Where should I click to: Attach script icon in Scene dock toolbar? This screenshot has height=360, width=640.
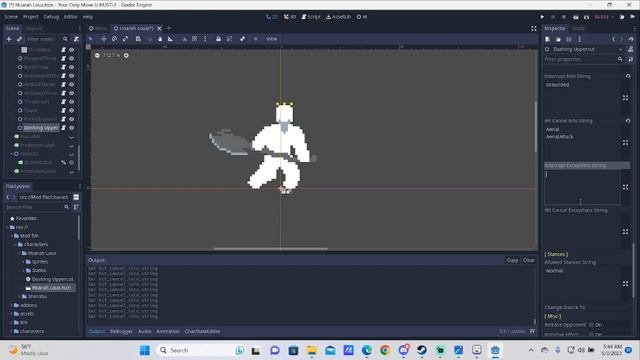tap(76, 39)
